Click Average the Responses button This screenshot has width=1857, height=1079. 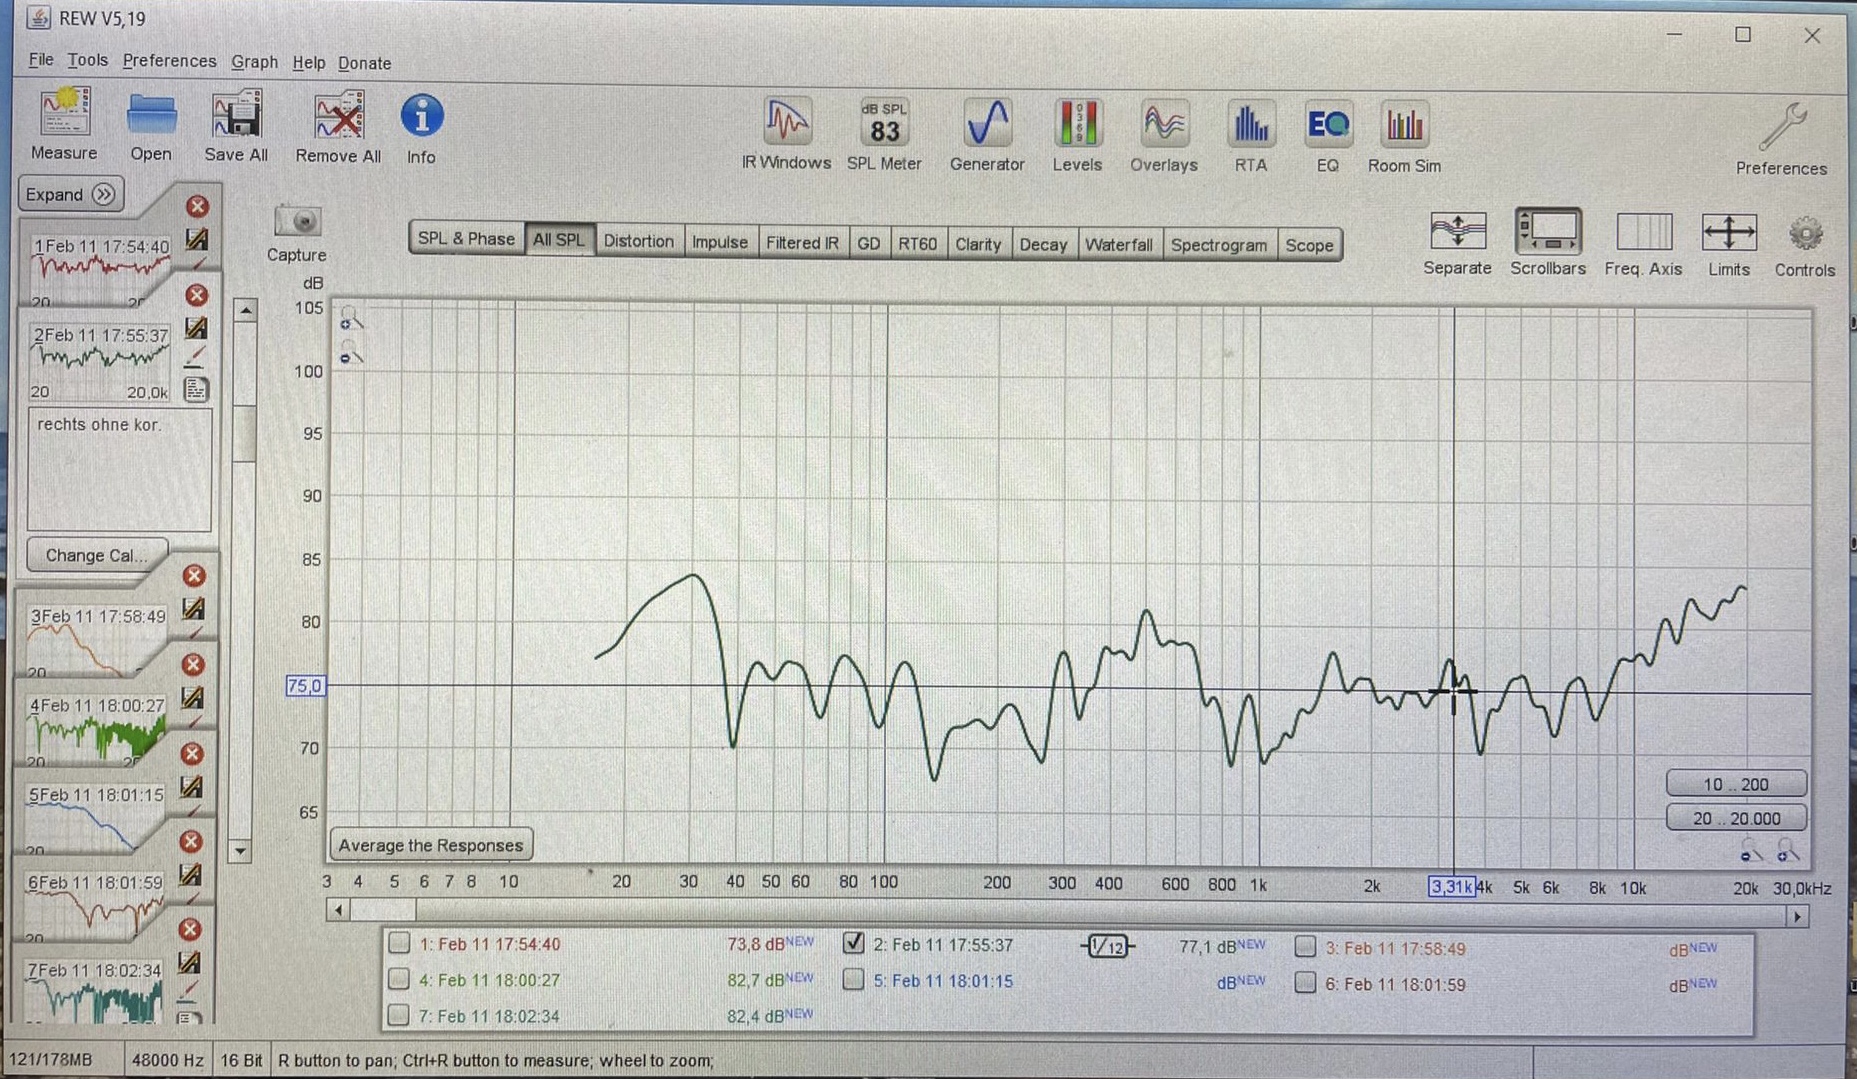430,845
